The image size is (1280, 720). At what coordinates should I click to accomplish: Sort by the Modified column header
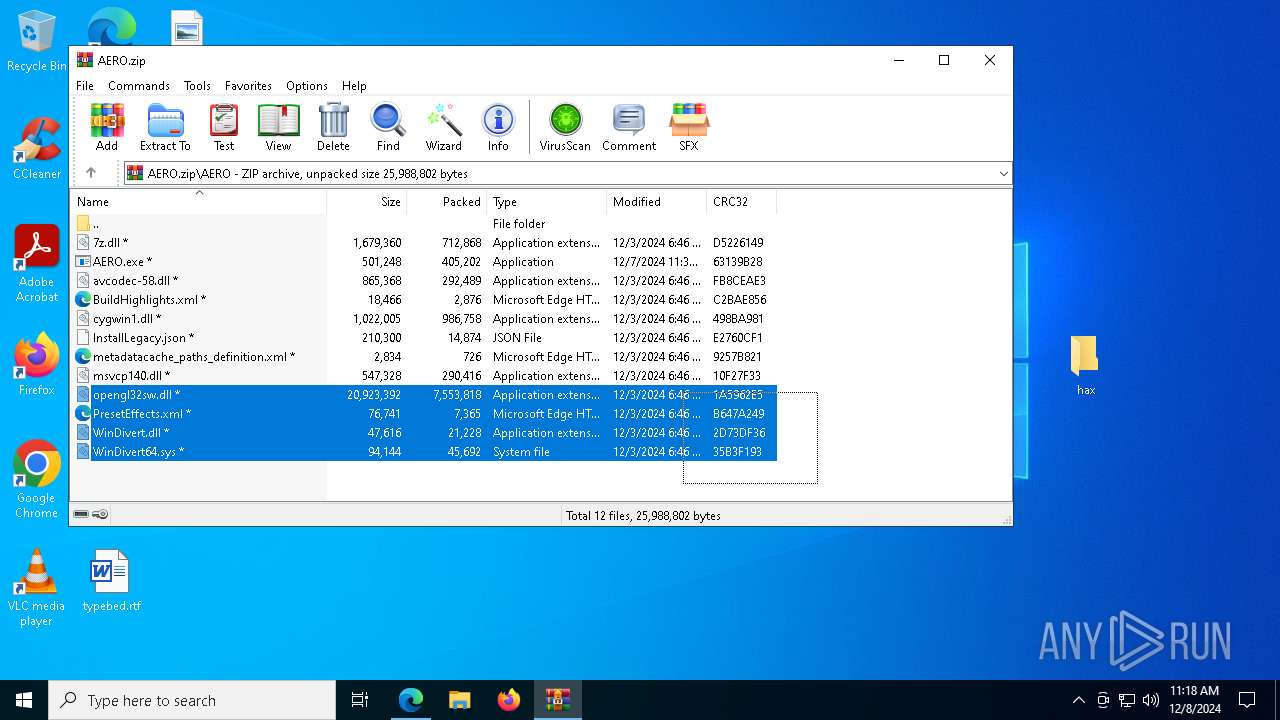(656, 201)
